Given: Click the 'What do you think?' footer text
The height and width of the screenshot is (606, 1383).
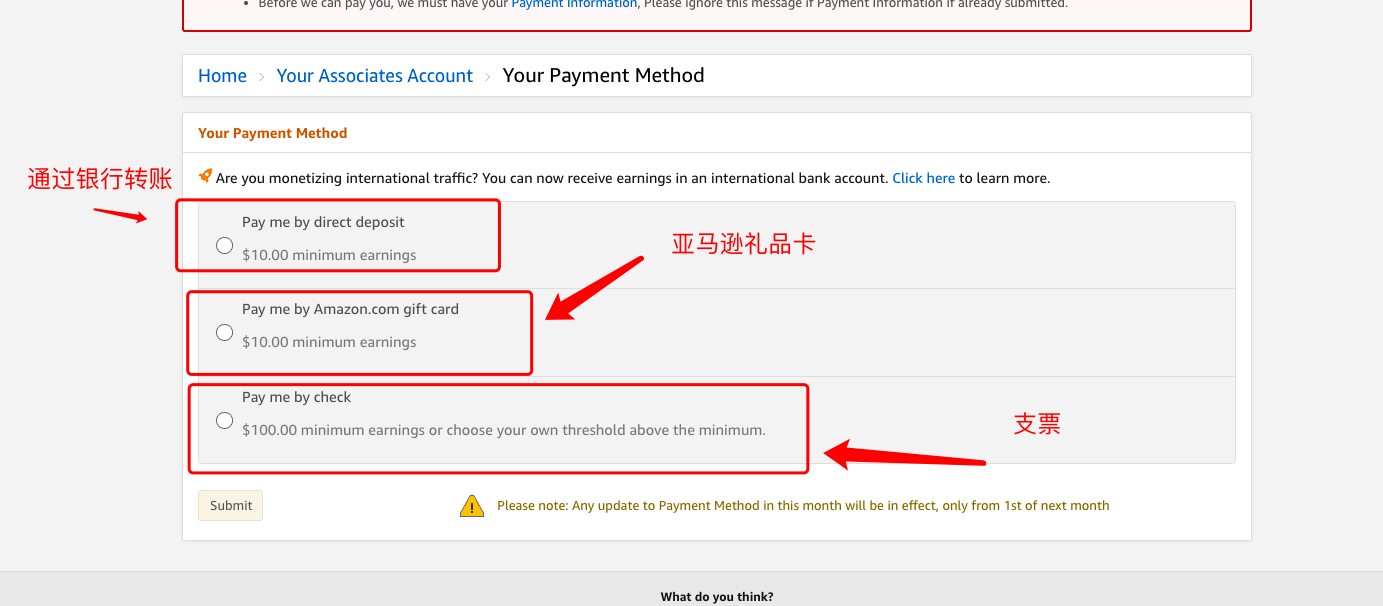Looking at the screenshot, I should tap(717, 597).
